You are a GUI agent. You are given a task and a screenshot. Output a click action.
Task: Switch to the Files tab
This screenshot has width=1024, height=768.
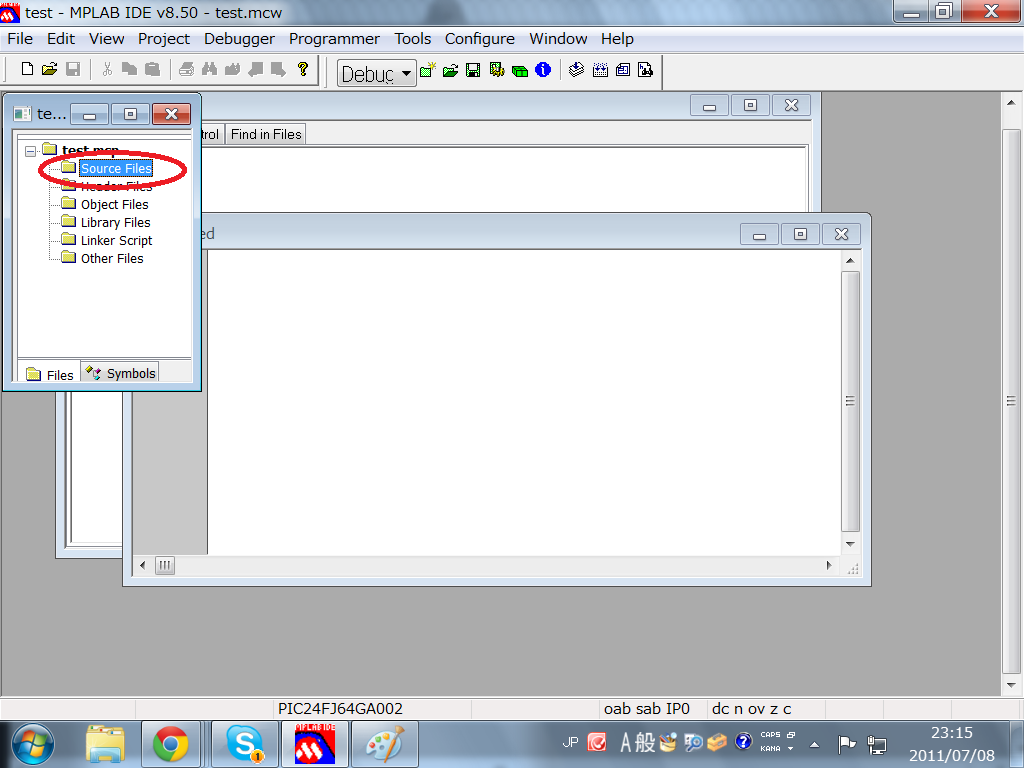50,374
